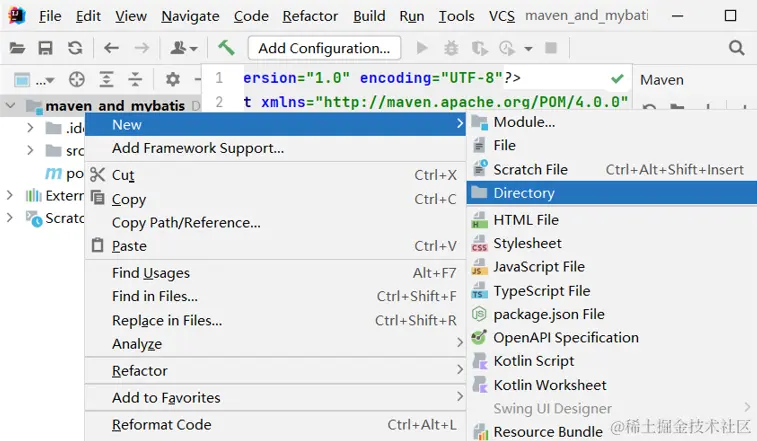Open Project panel settings gear
757x441 pixels.
click(172, 80)
